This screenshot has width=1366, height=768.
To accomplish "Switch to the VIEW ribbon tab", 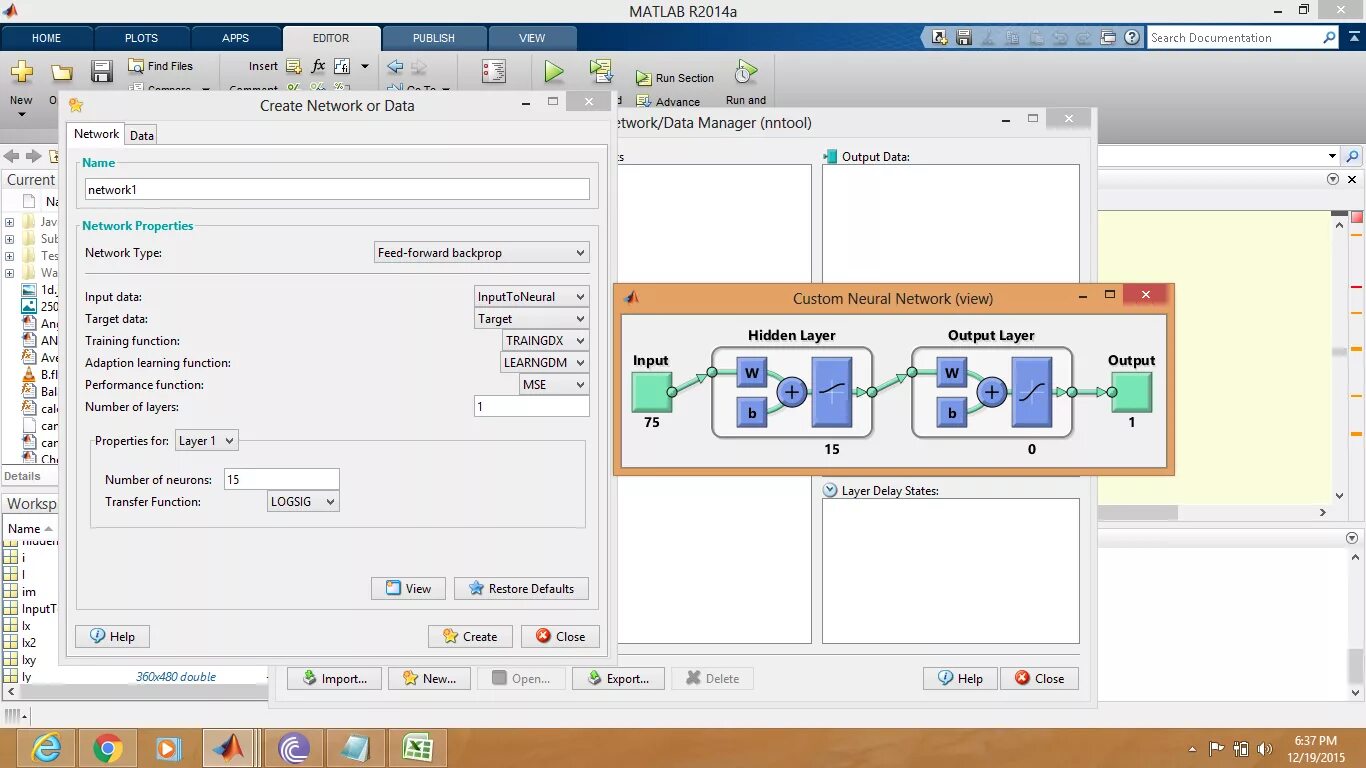I will tap(532, 38).
